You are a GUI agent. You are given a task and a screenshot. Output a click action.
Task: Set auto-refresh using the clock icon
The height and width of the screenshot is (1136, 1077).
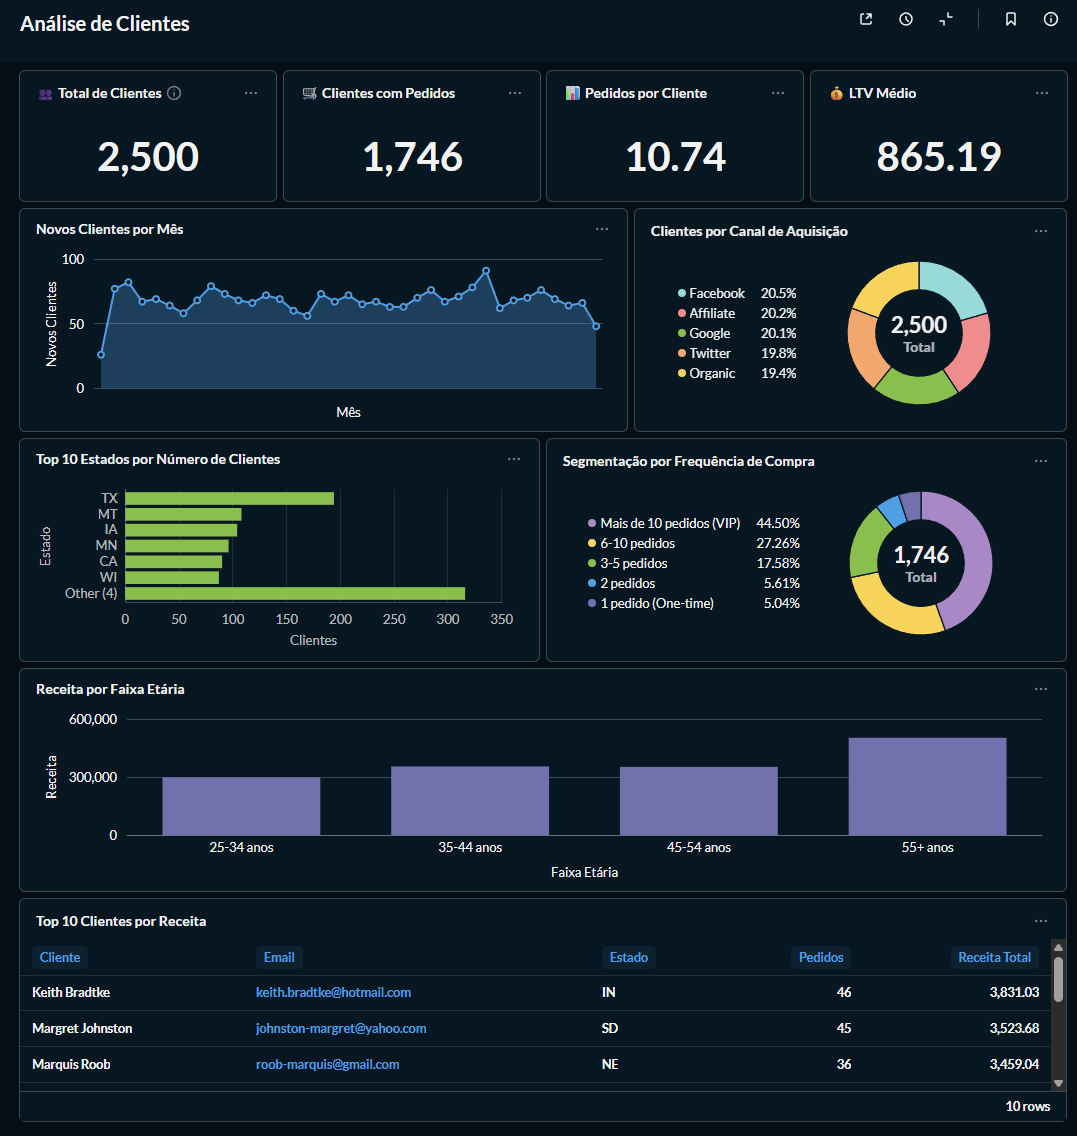click(x=905, y=18)
